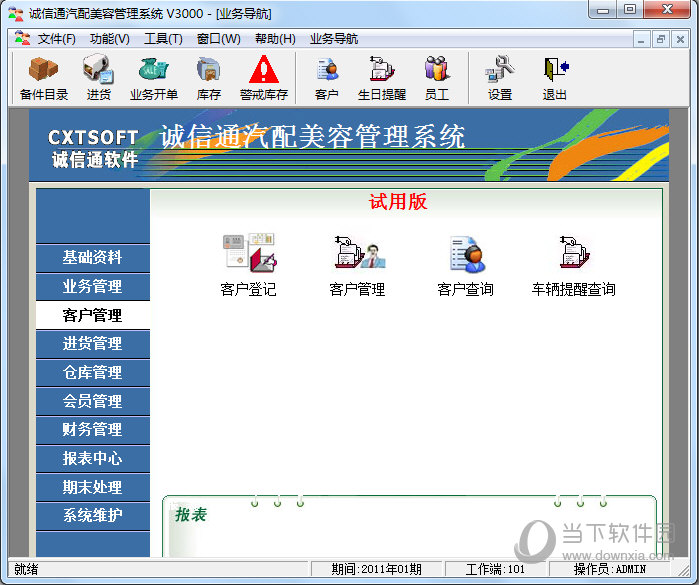The width and height of the screenshot is (699, 585).
Task: Open the 功能(V) menu
Action: 110,39
